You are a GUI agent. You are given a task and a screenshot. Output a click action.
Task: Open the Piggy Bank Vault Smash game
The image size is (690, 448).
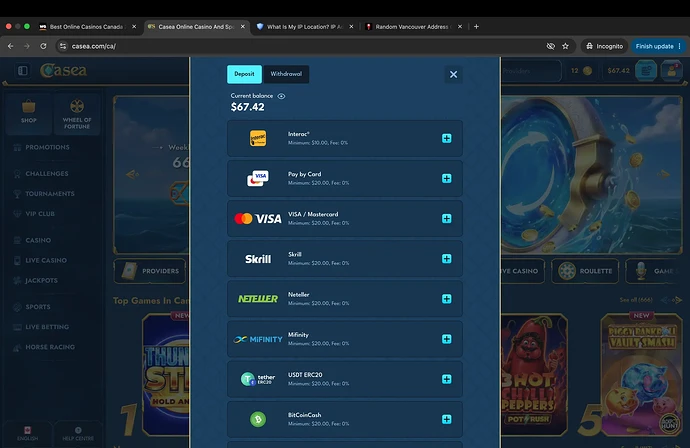click(x=642, y=374)
